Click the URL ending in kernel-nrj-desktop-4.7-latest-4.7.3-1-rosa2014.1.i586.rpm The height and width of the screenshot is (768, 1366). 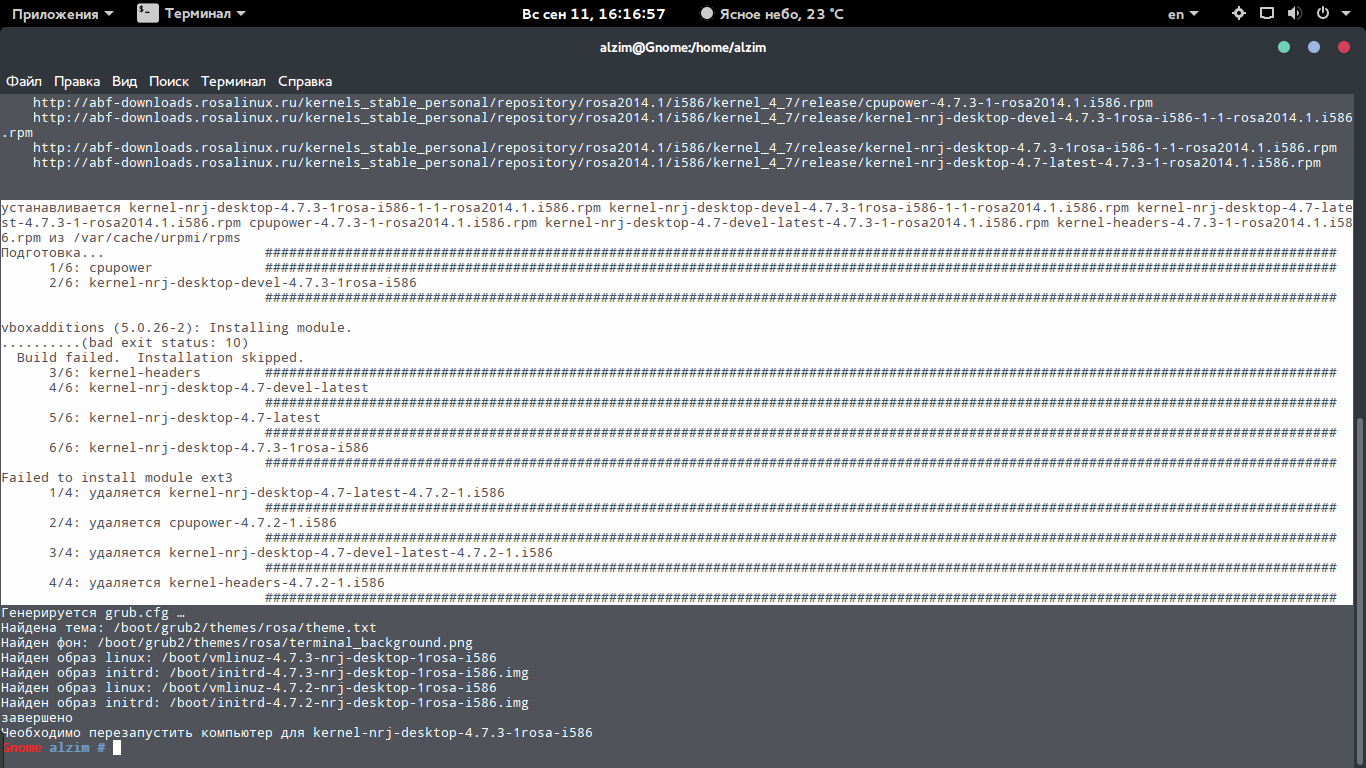677,163
